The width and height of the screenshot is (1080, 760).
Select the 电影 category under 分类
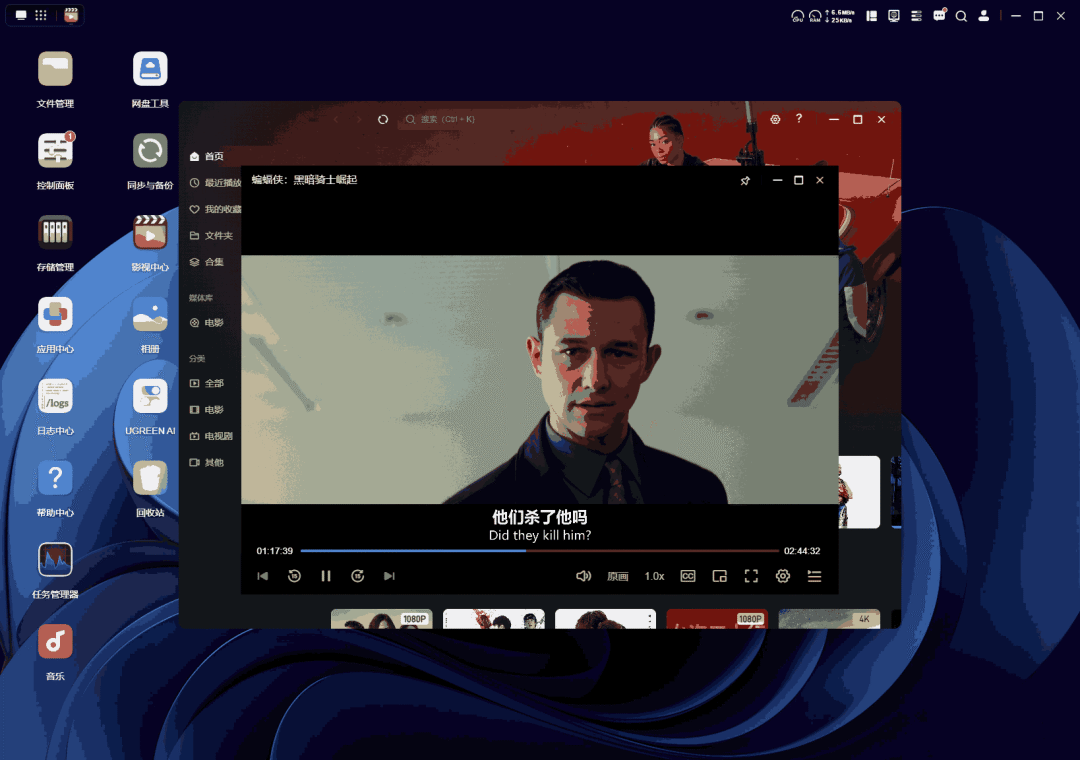tap(207, 409)
